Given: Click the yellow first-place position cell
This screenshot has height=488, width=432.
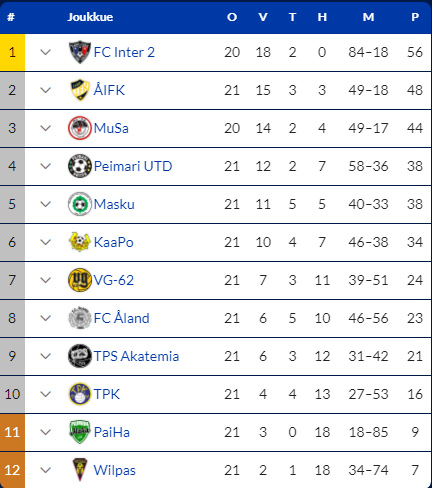Looking at the screenshot, I should coord(12,52).
